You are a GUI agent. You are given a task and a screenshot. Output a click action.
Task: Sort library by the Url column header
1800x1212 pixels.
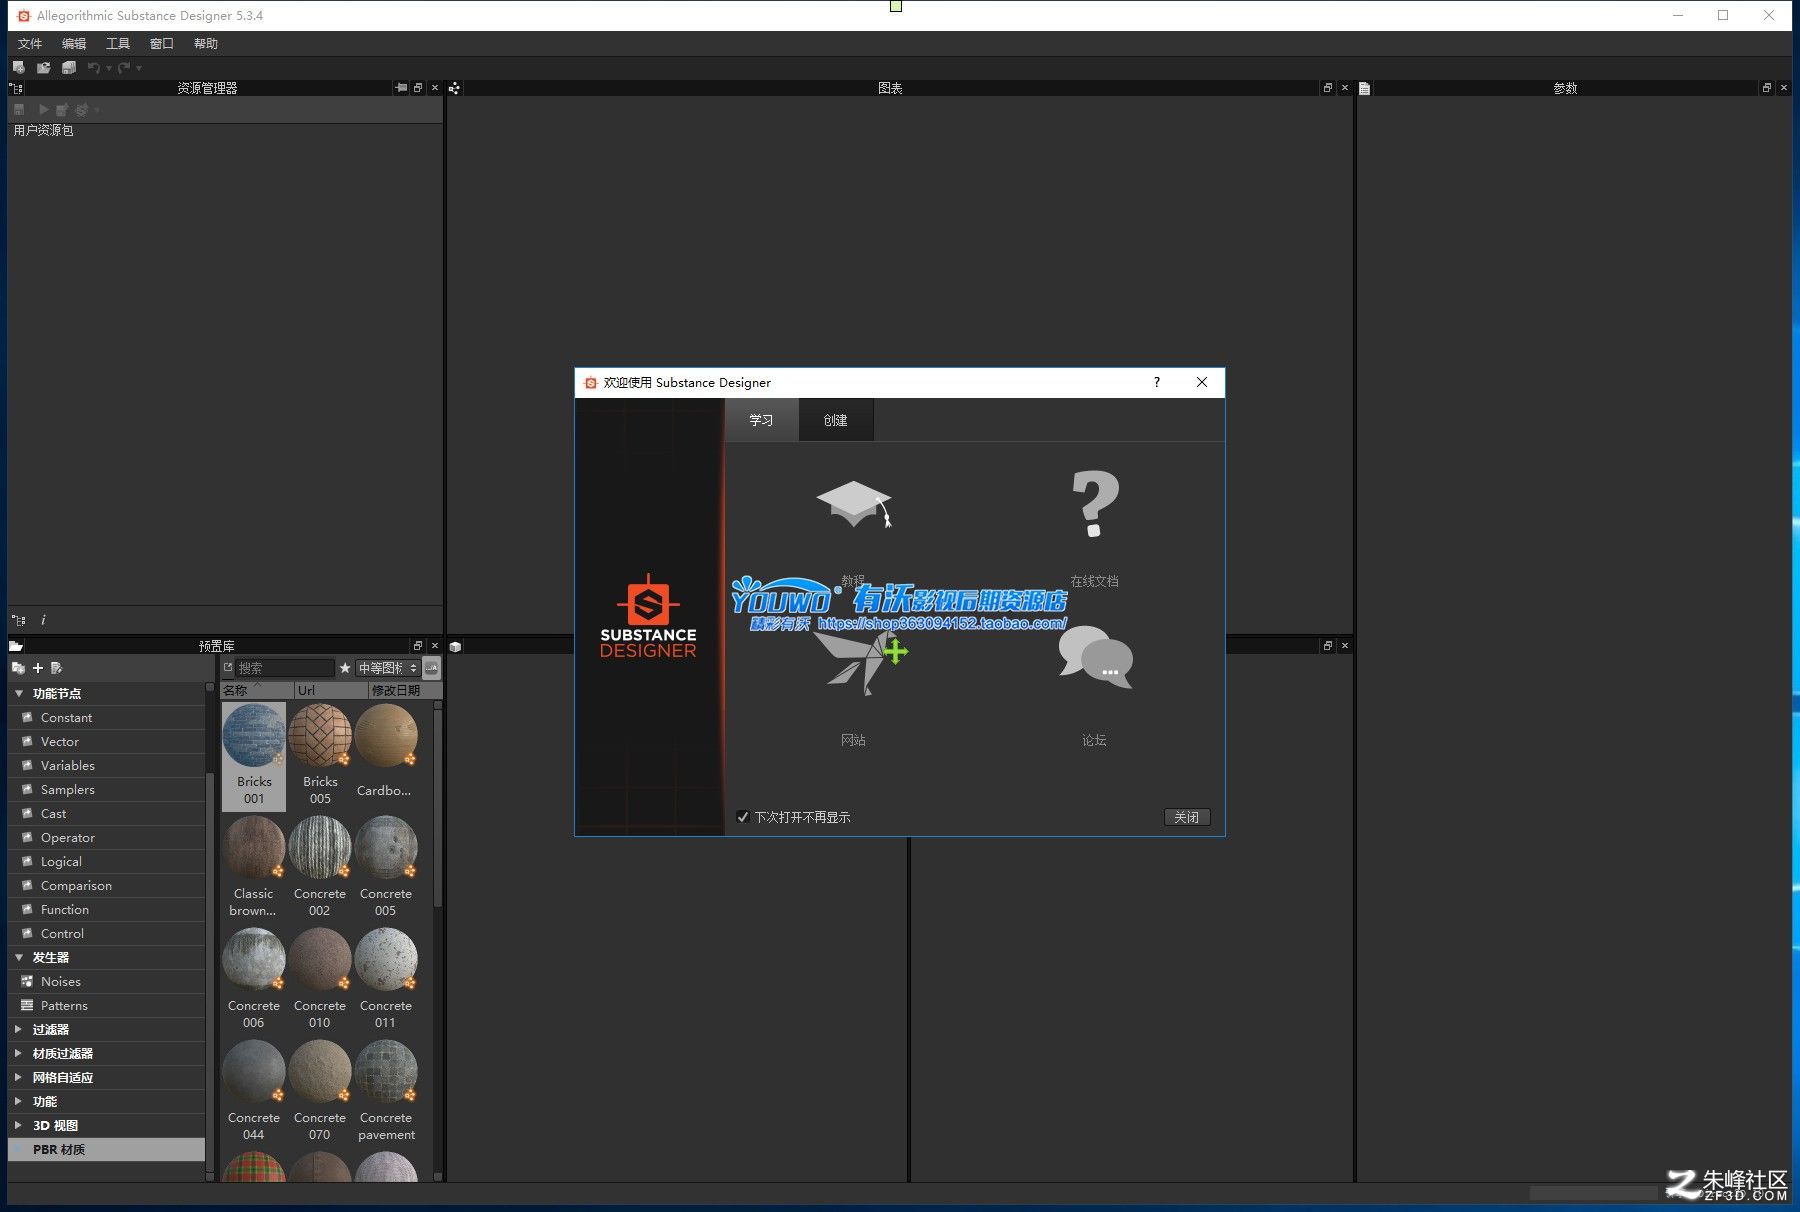331,690
